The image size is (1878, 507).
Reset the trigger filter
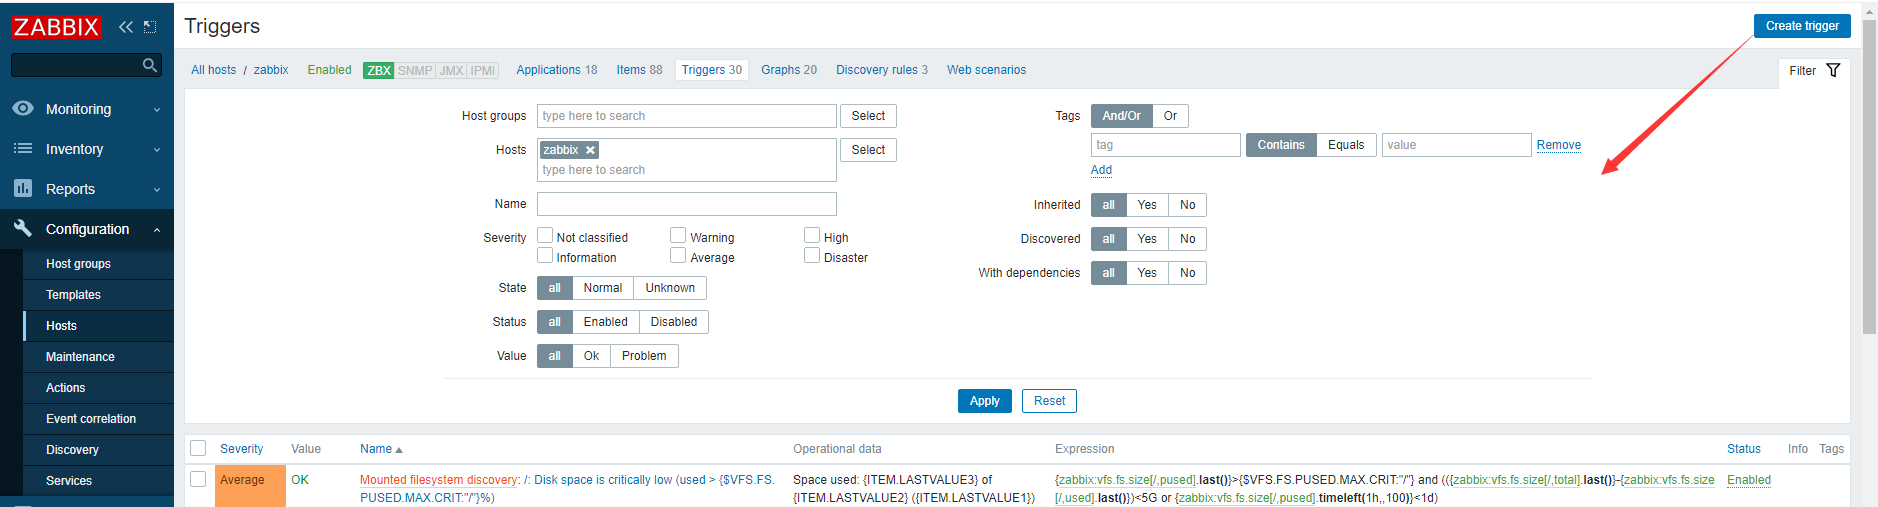pos(1049,401)
